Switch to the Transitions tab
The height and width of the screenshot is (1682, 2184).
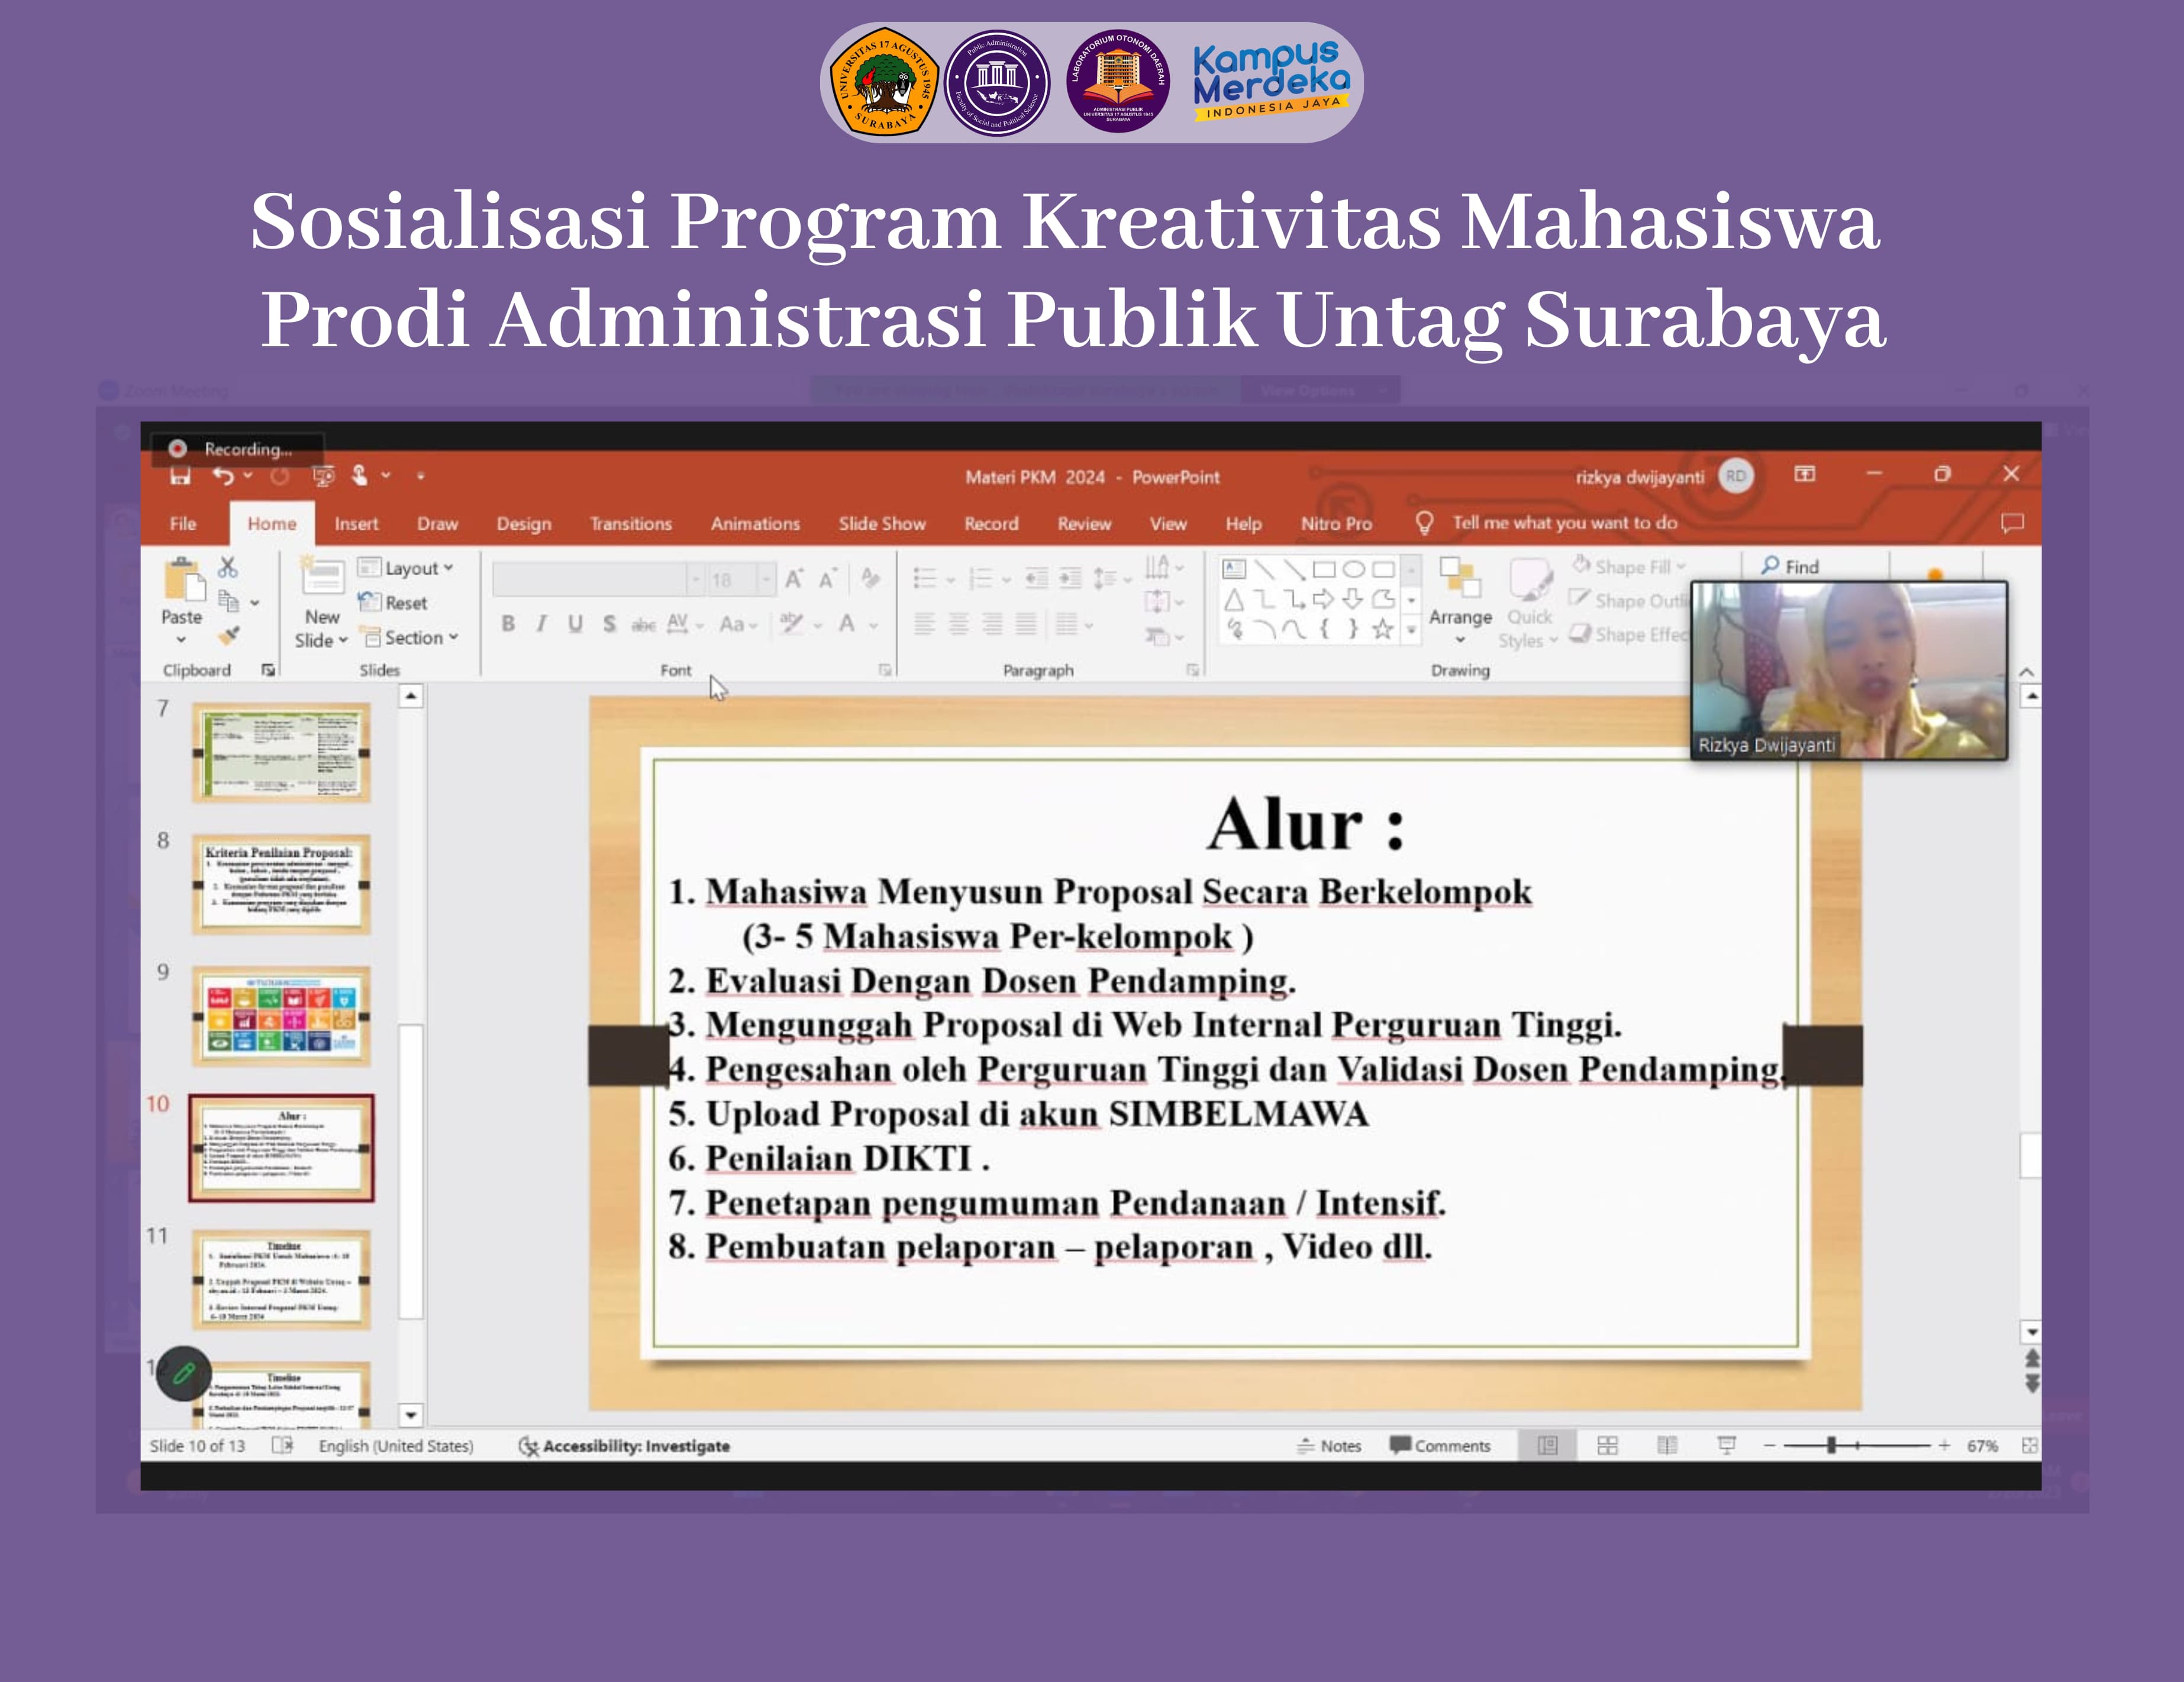[631, 523]
